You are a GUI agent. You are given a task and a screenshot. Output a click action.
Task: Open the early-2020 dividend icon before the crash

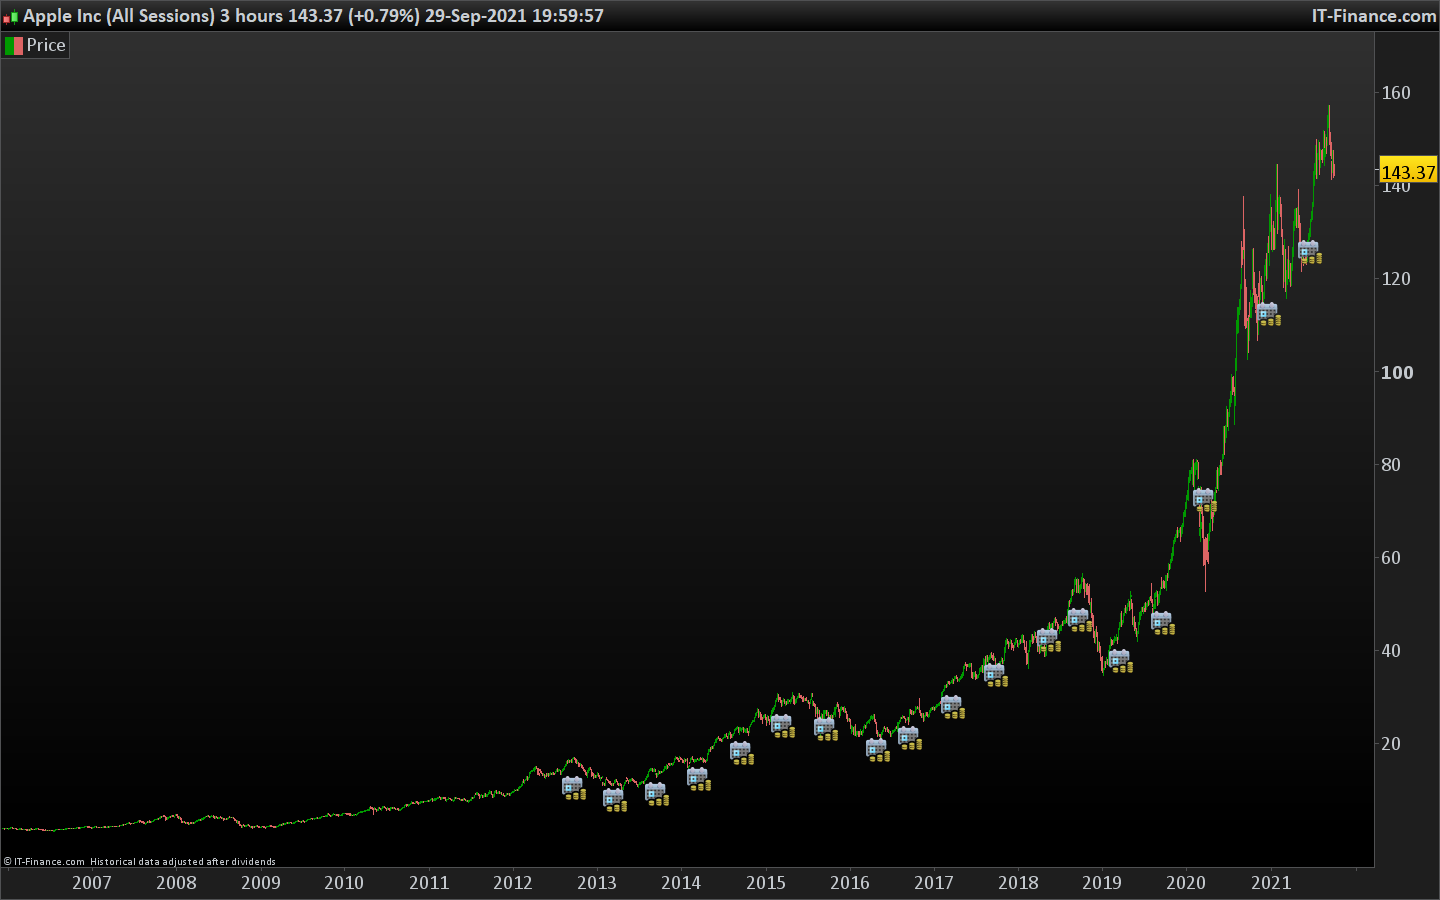pyautogui.click(x=1205, y=500)
